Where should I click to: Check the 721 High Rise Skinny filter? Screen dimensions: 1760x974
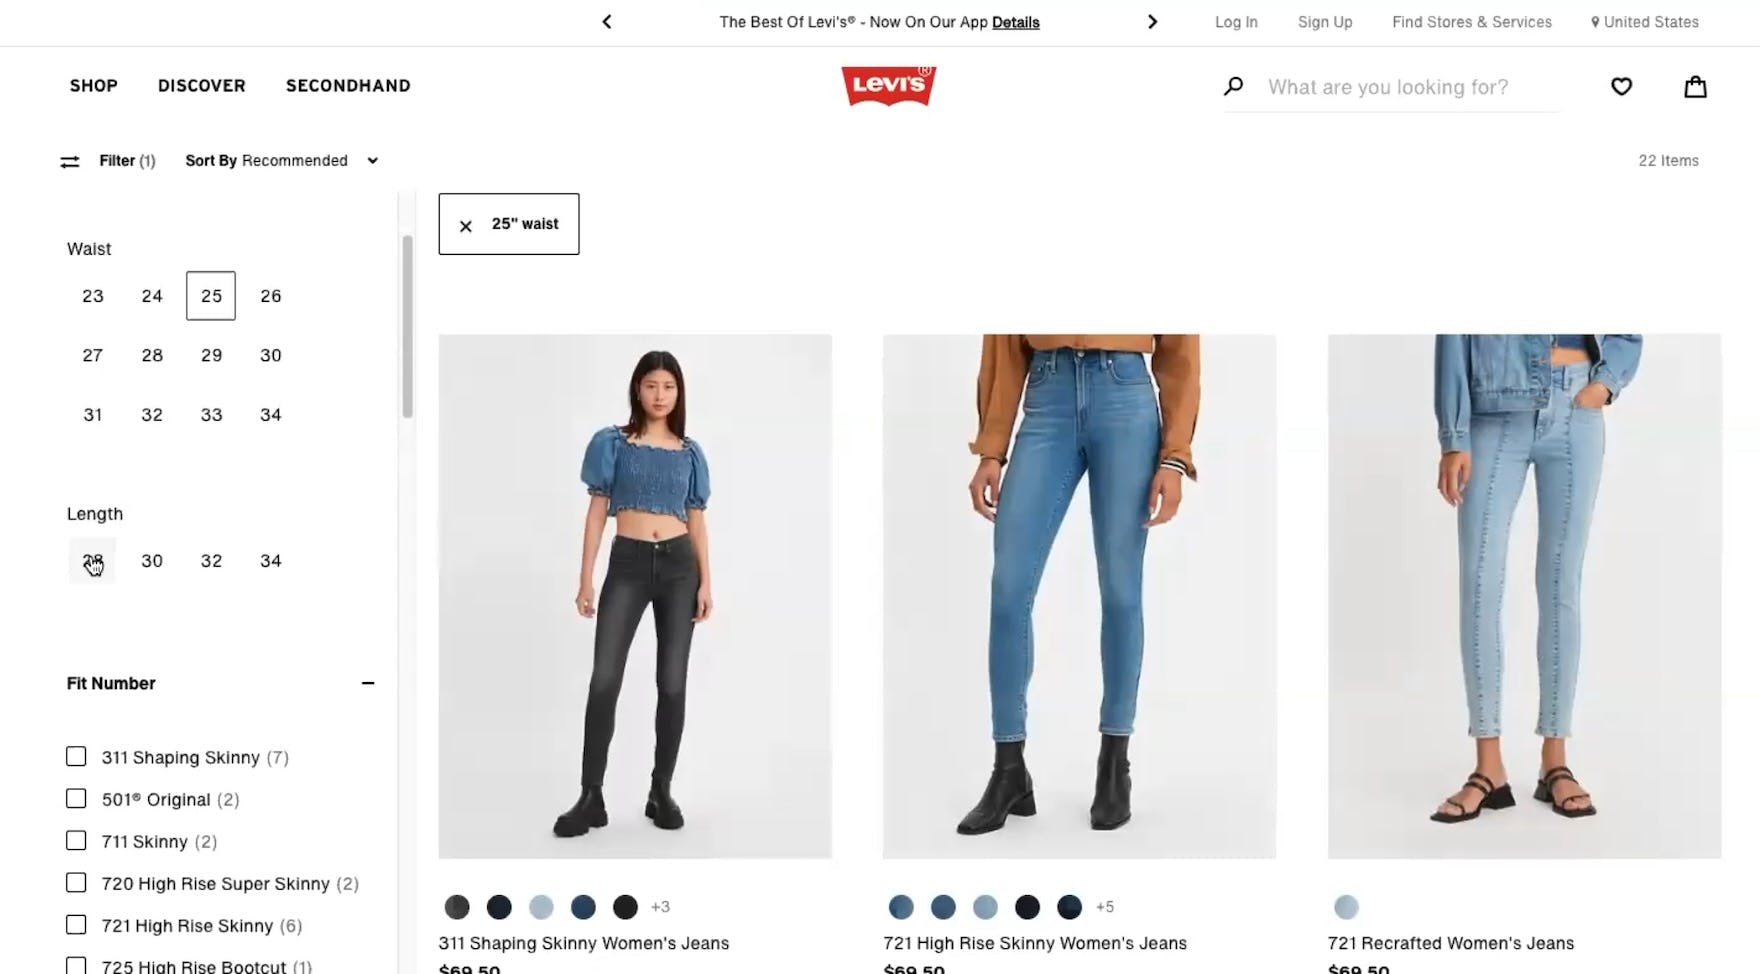click(x=76, y=925)
